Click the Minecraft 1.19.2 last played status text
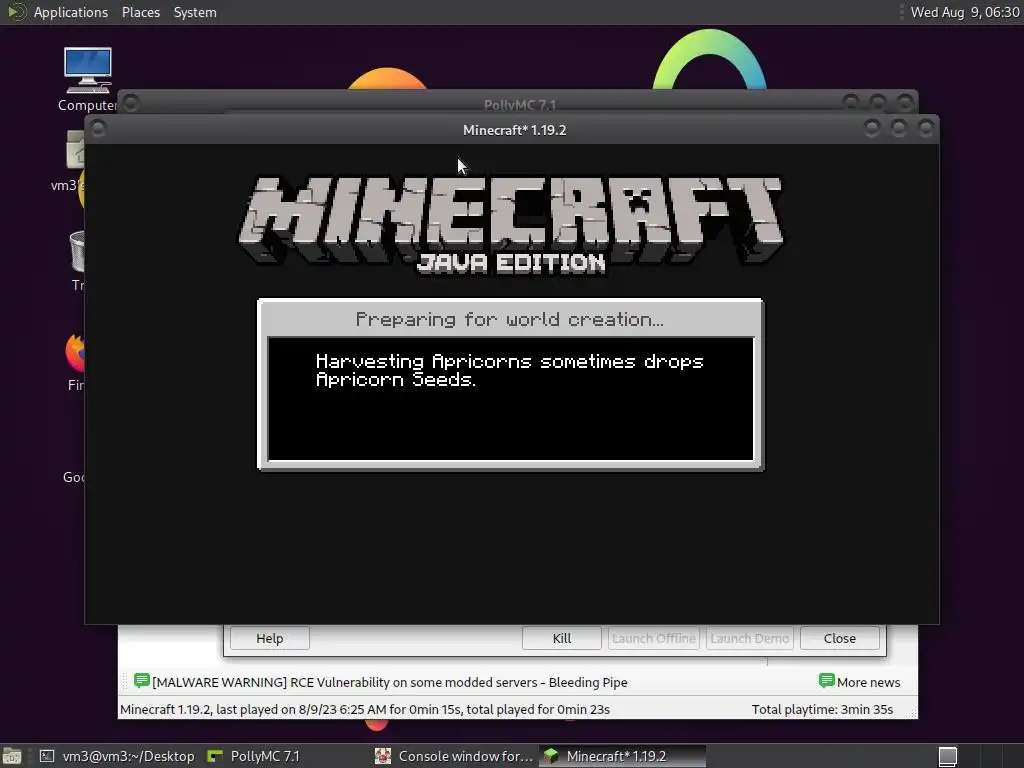The height and width of the screenshot is (768, 1024). (x=364, y=709)
